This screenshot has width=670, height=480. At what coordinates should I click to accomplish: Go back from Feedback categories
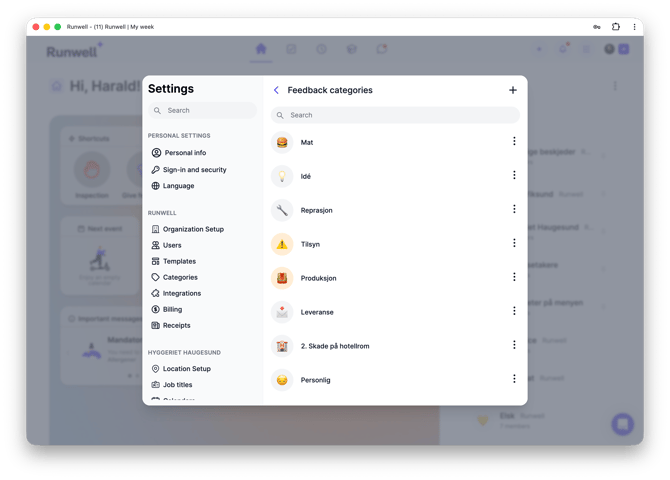276,90
